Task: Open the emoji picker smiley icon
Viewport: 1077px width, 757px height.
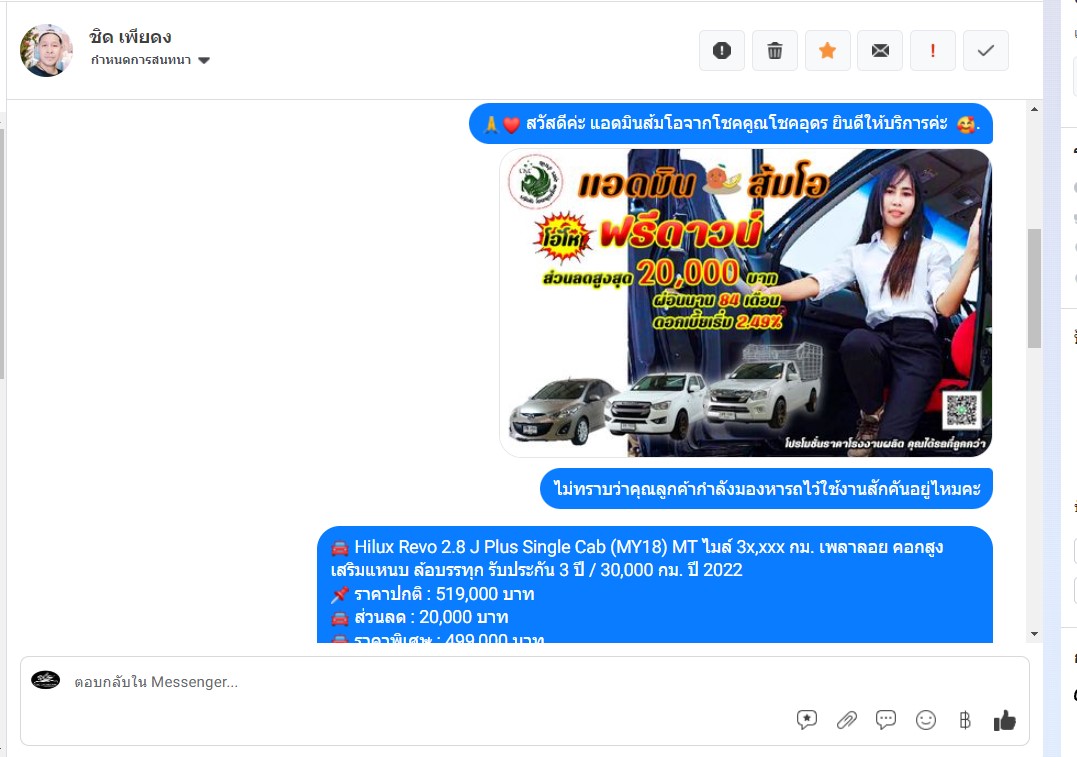Action: [x=926, y=720]
